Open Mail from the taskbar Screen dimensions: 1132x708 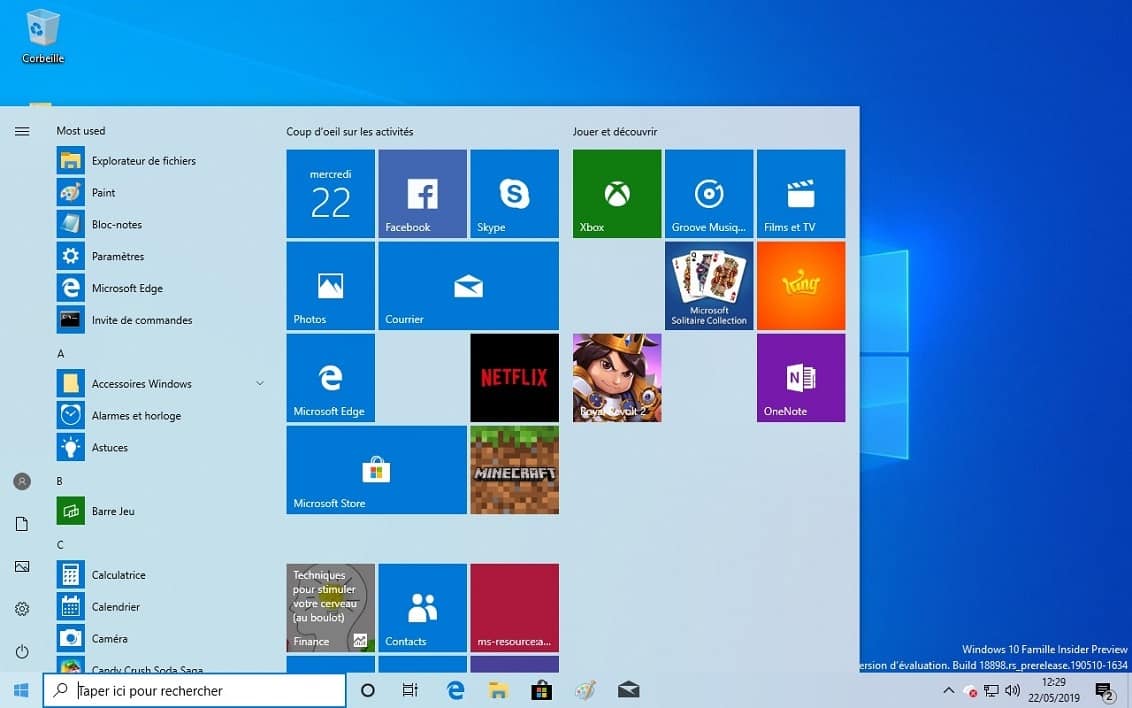tap(629, 691)
